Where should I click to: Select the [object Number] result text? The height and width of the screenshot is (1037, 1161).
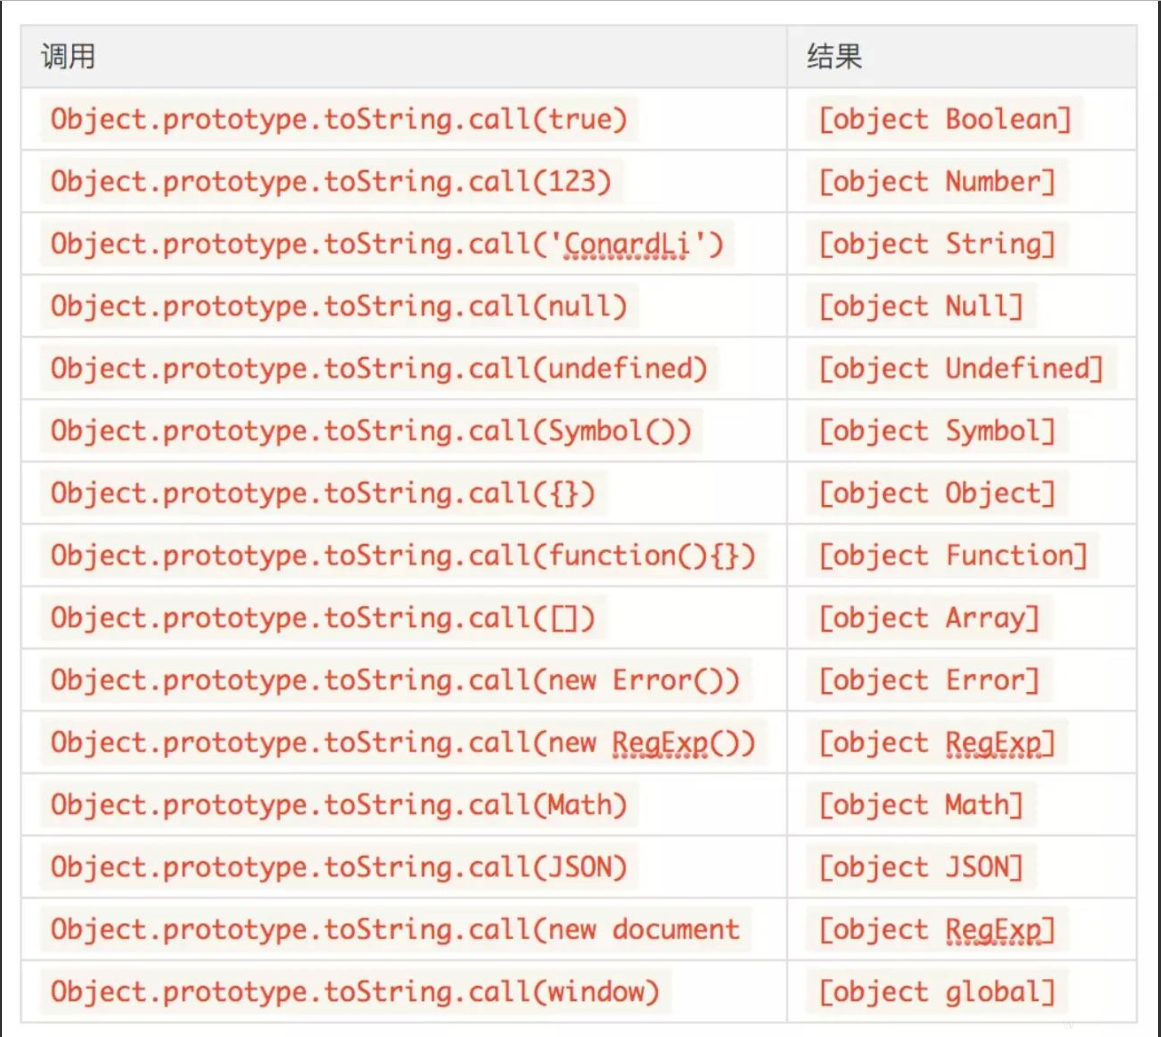(x=936, y=181)
